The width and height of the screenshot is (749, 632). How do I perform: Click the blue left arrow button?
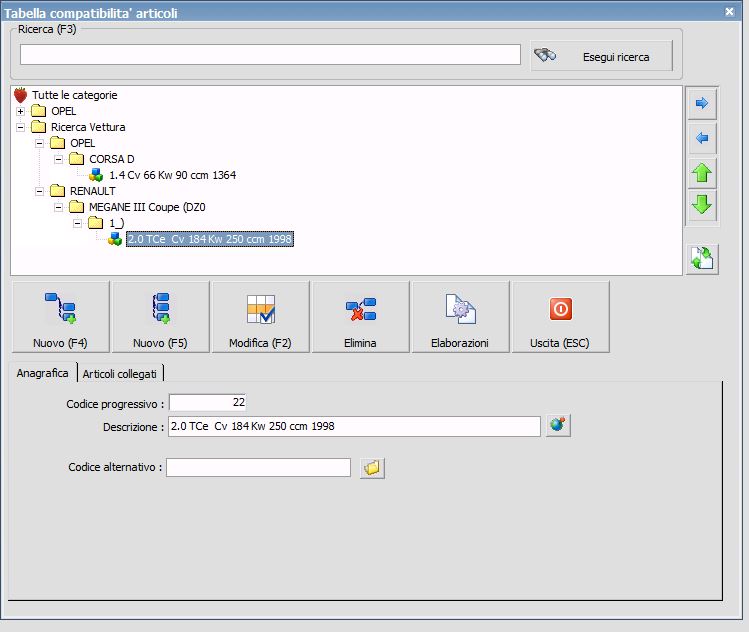[x=702, y=138]
